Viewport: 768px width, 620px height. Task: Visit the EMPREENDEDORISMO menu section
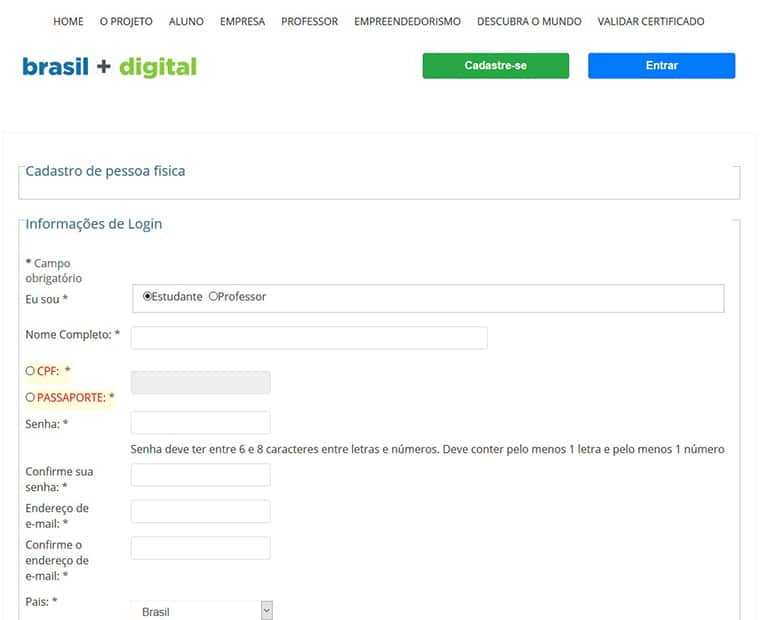pos(407,21)
